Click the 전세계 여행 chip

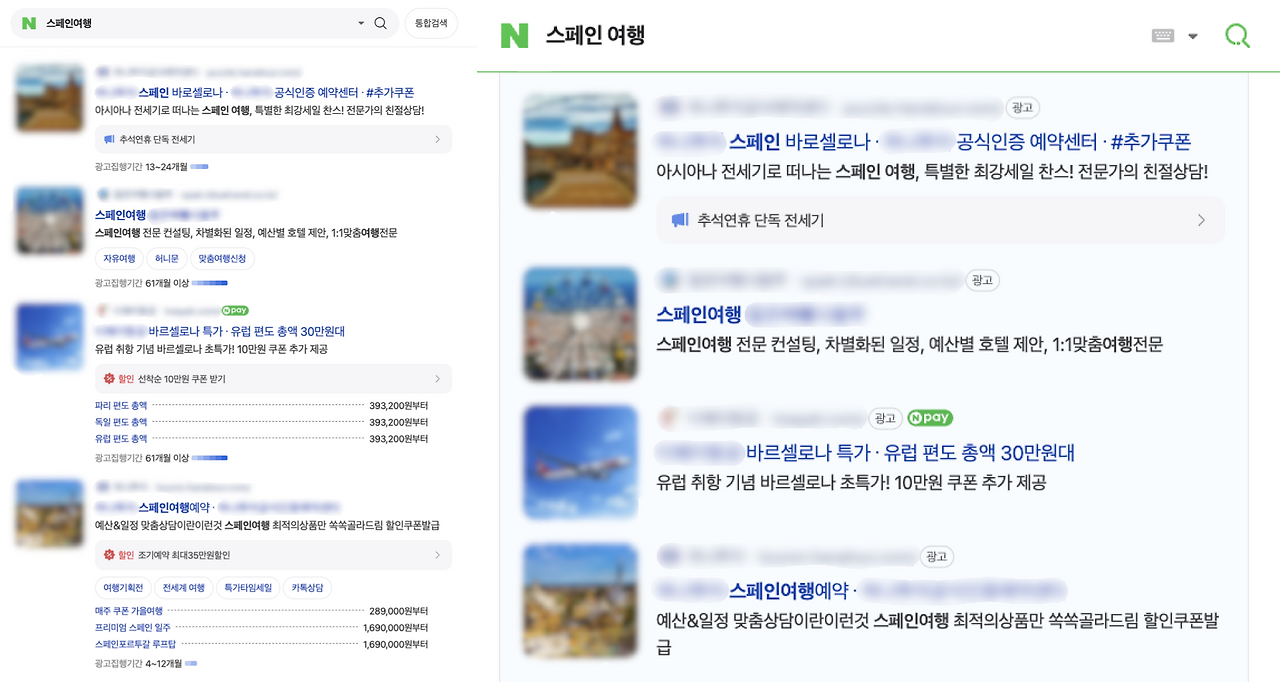pos(184,588)
